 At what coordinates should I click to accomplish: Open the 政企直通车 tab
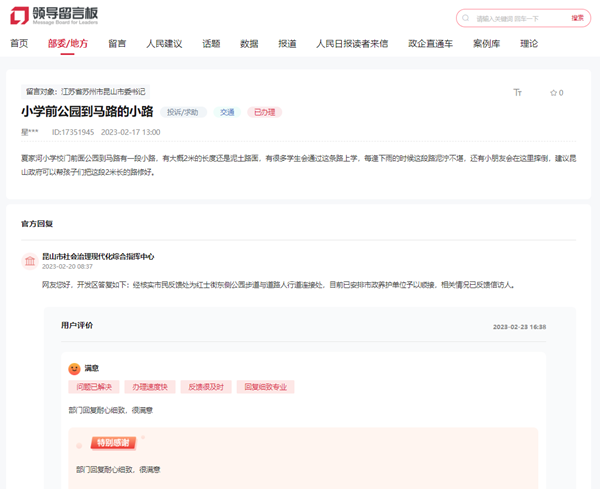pyautogui.click(x=430, y=44)
